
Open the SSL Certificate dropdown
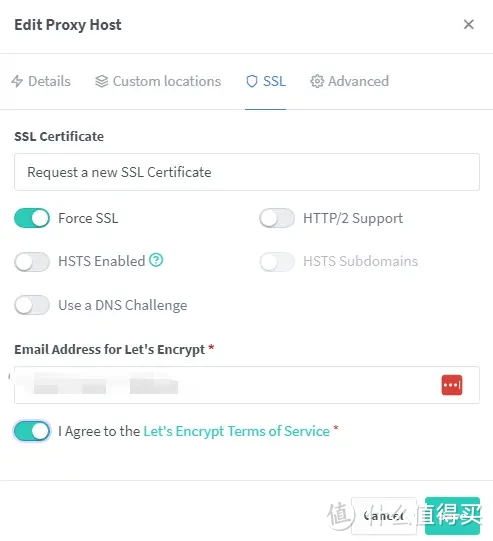click(247, 172)
